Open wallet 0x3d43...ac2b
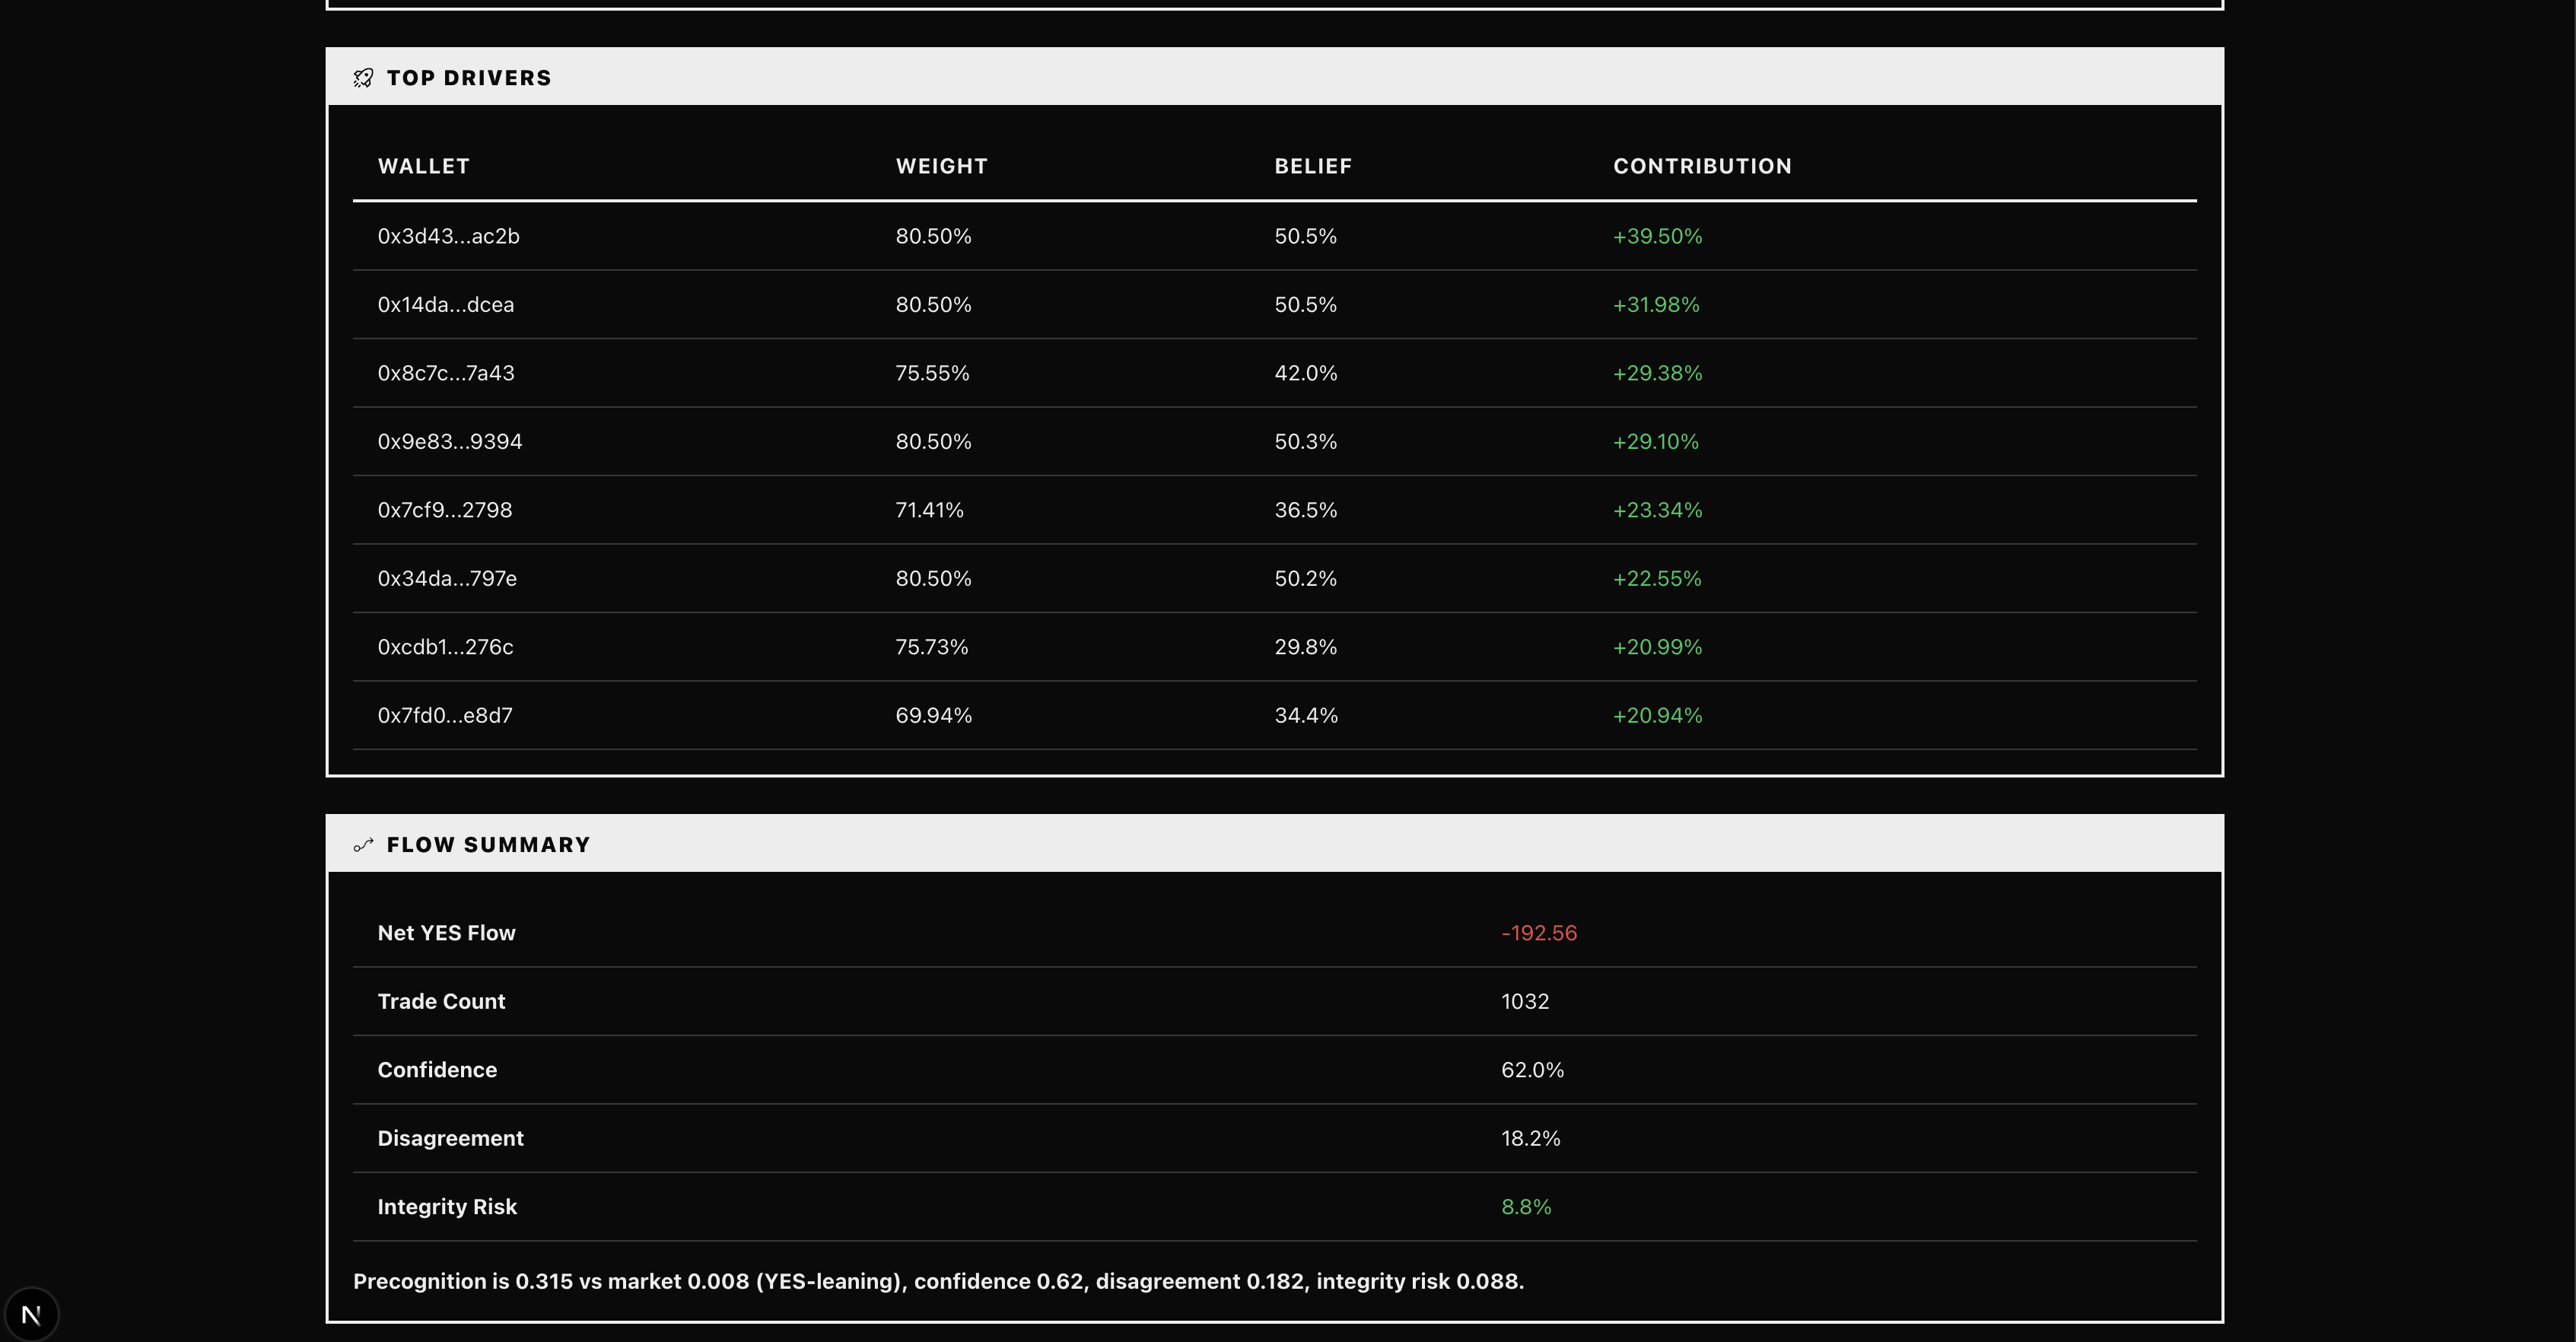This screenshot has width=2576, height=1342. click(x=448, y=237)
